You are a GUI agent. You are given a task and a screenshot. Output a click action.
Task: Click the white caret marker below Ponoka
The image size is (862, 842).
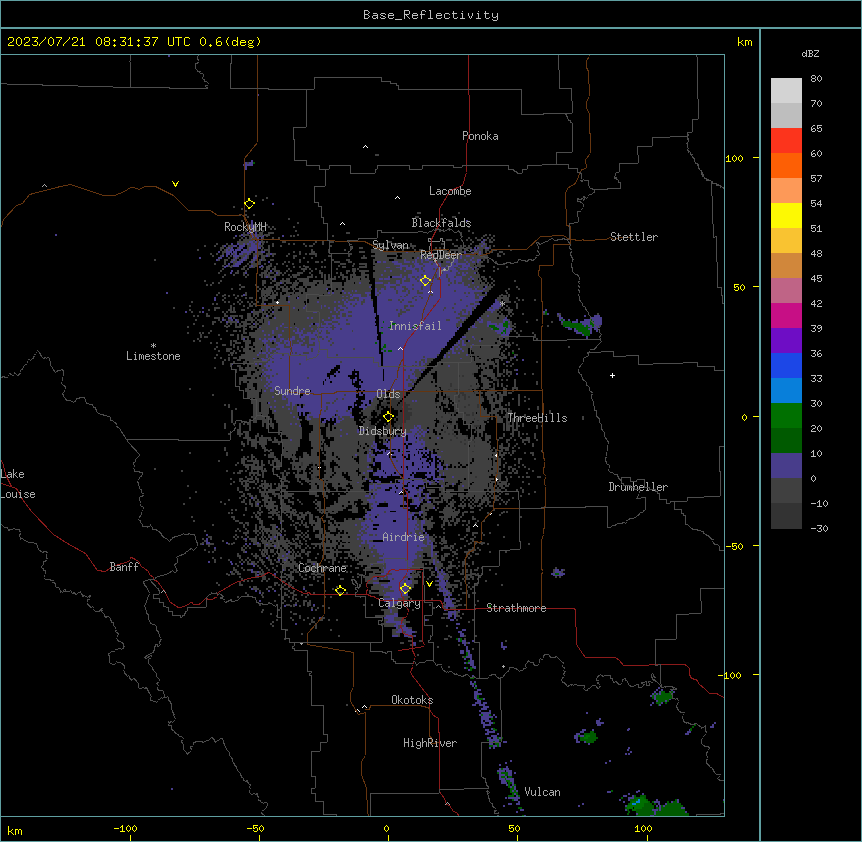(365, 147)
